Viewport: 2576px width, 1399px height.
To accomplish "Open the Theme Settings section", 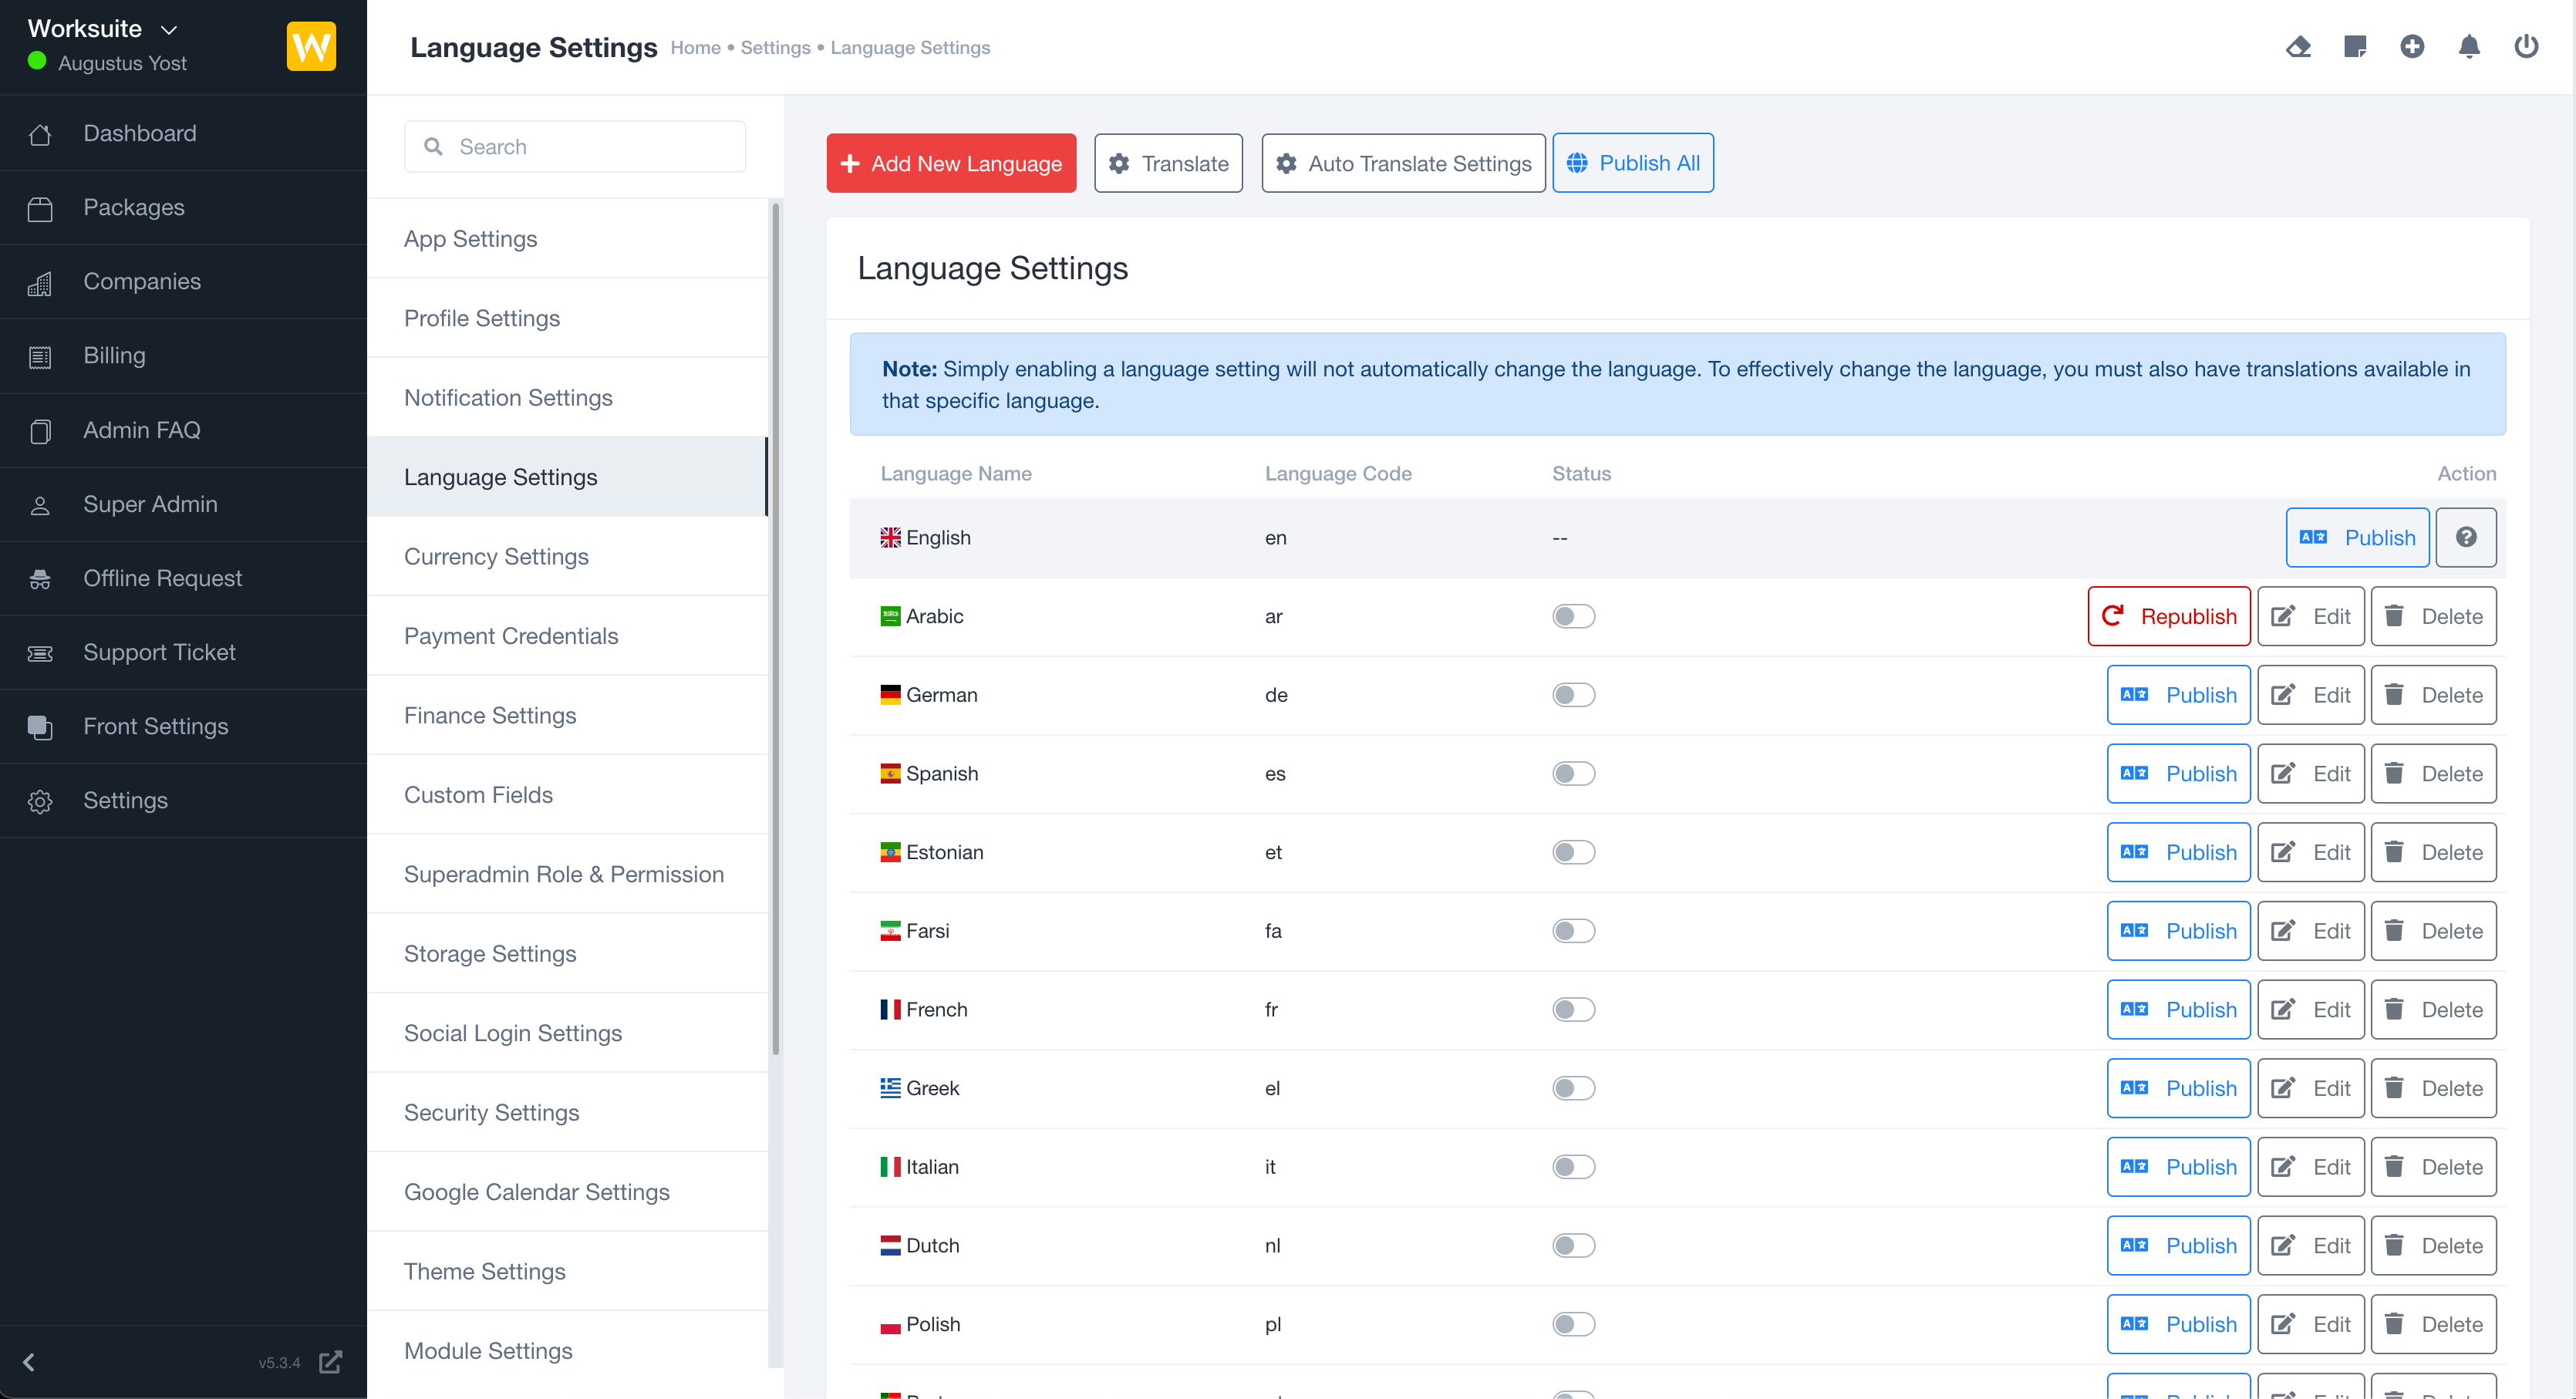I will [484, 1271].
